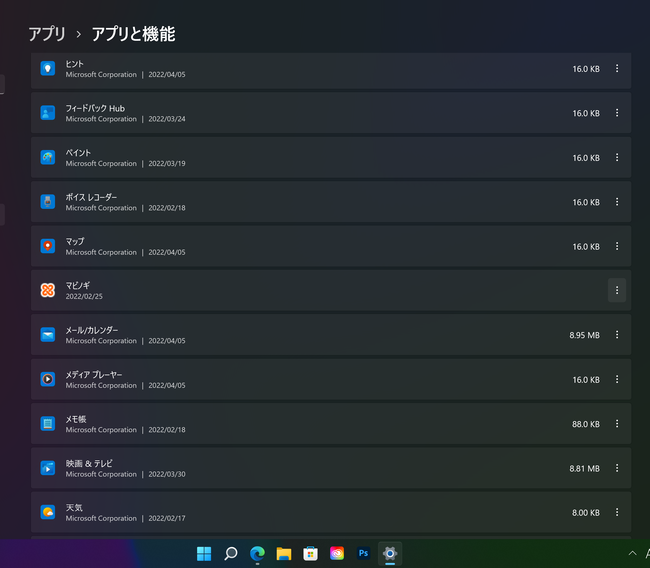
Task: Open Adobe Creative Cloud from taskbar
Action: click(337, 553)
